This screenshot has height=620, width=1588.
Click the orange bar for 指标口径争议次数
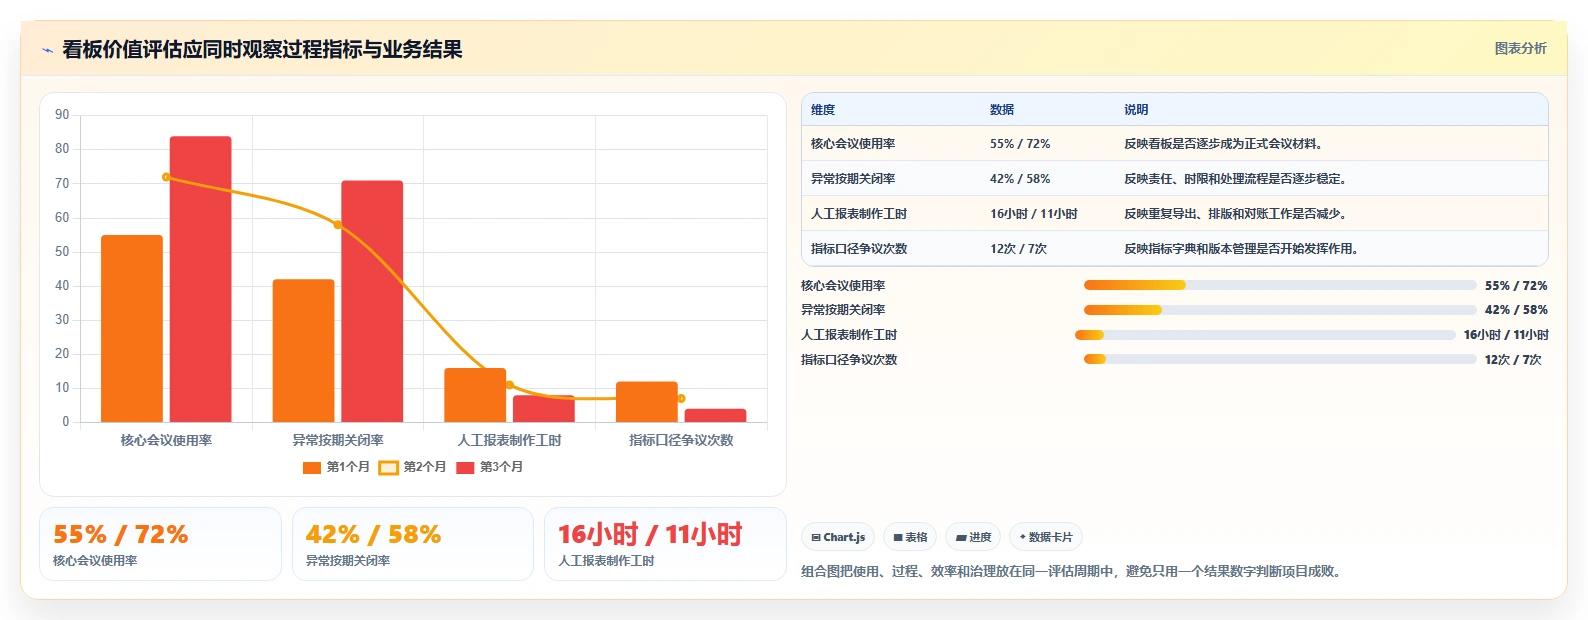pyautogui.click(x=647, y=401)
